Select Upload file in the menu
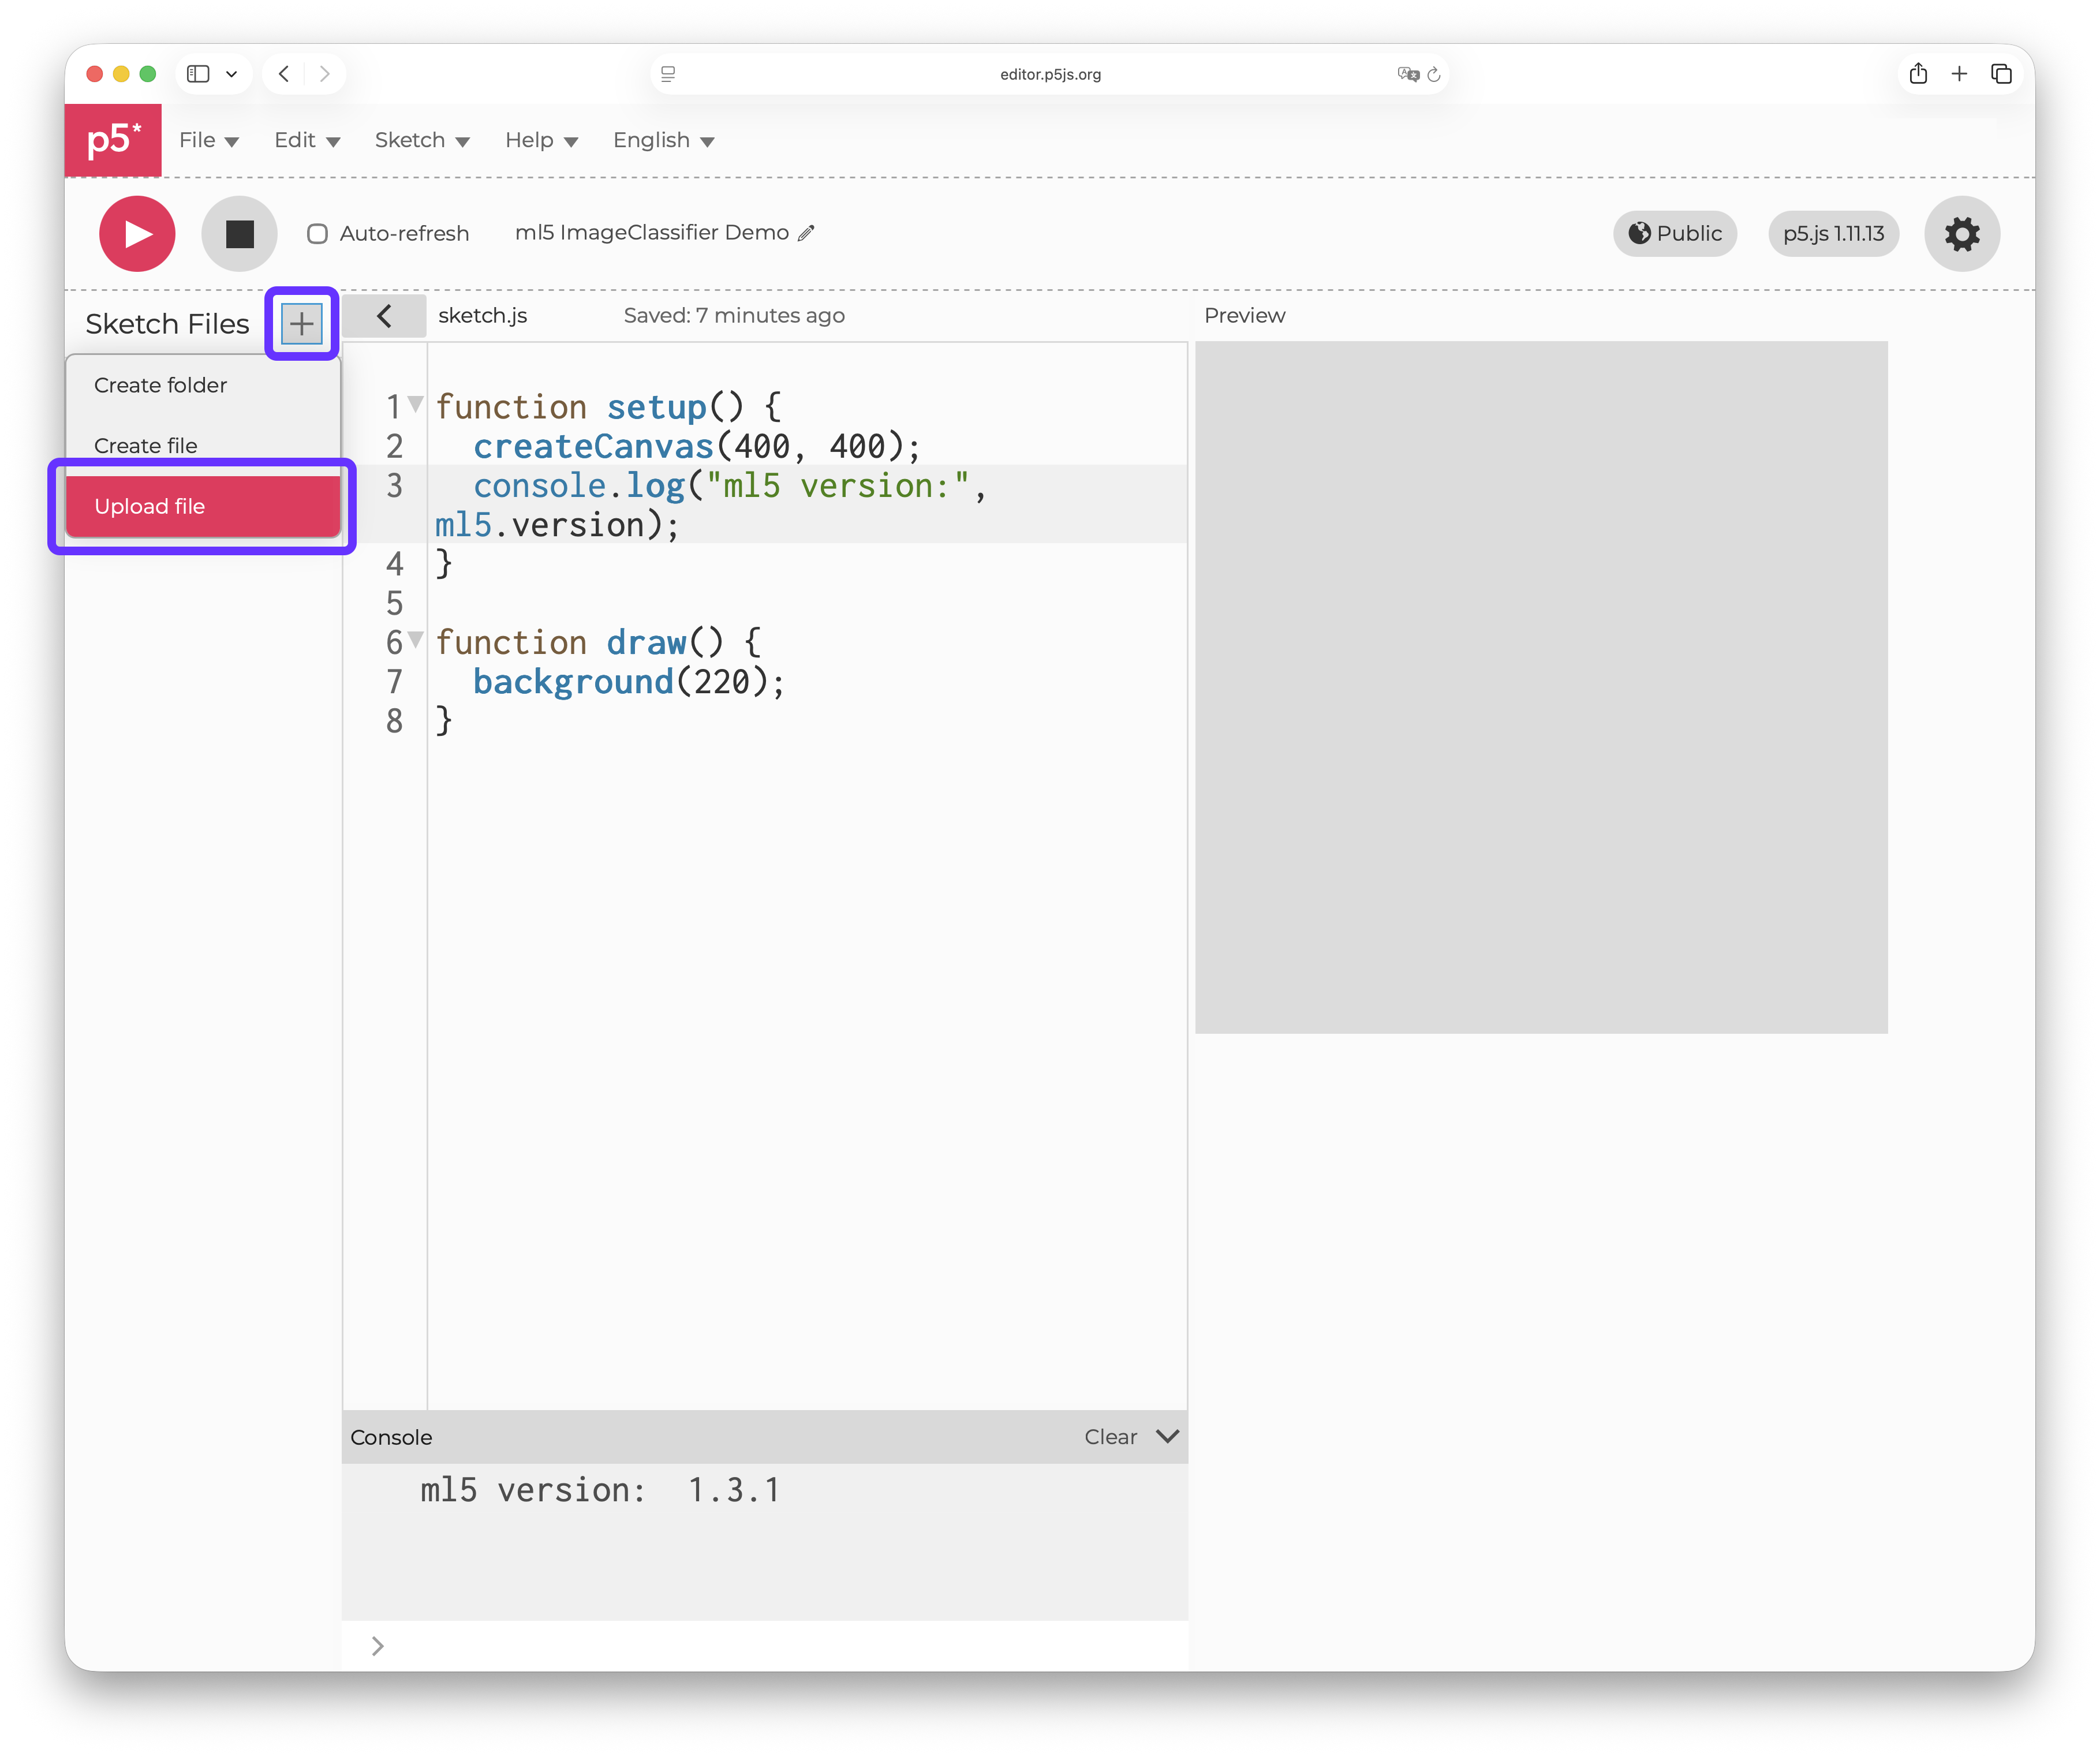Image resolution: width=2100 pixels, height=1757 pixels. pos(203,506)
